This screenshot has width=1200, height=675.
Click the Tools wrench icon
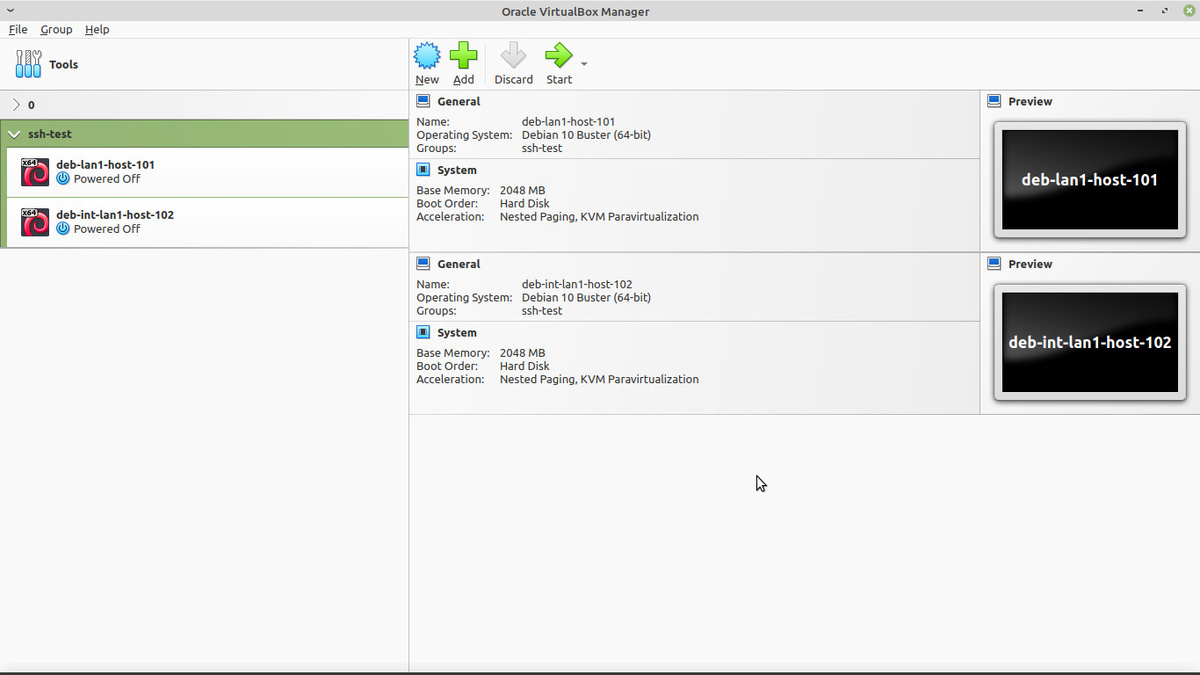coord(28,64)
